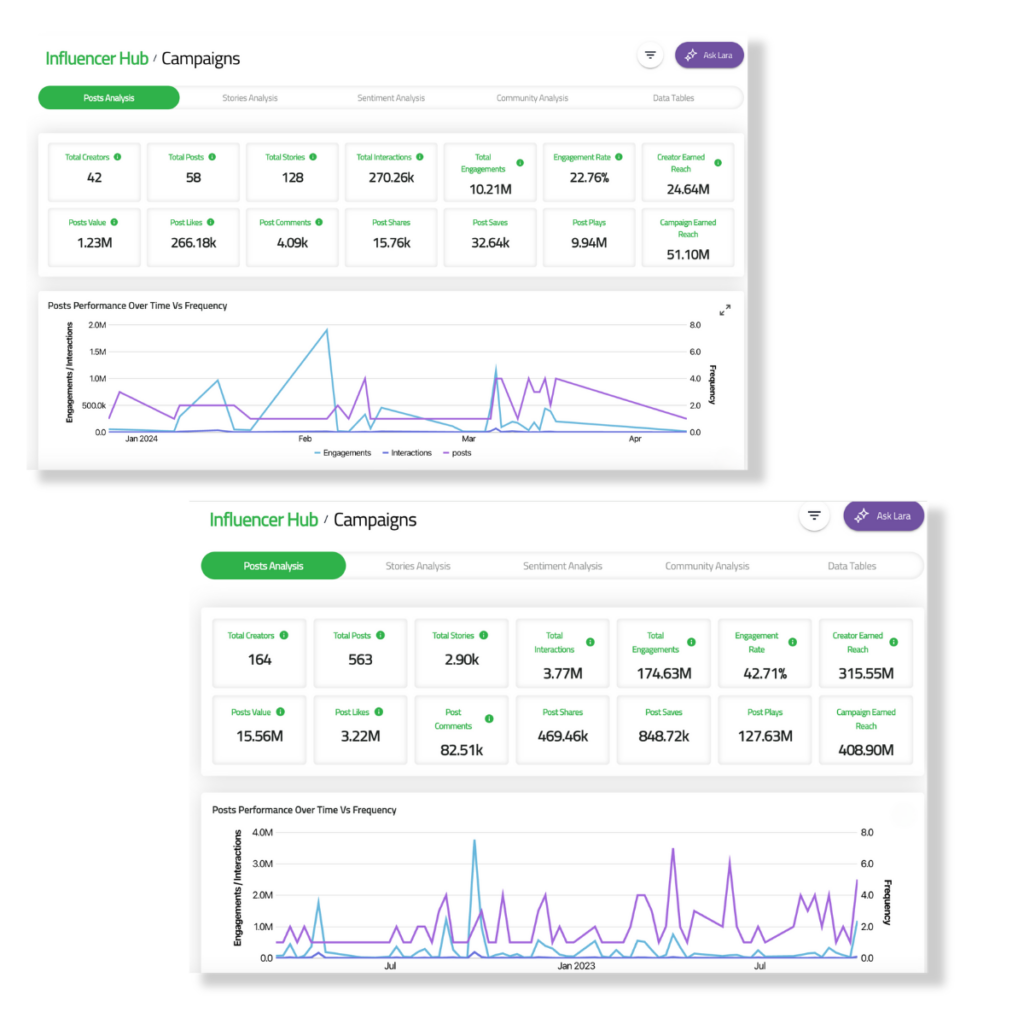1024x1024 pixels.
Task: Open the filter icon beside the upper Ask Lara button
Action: click(650, 56)
